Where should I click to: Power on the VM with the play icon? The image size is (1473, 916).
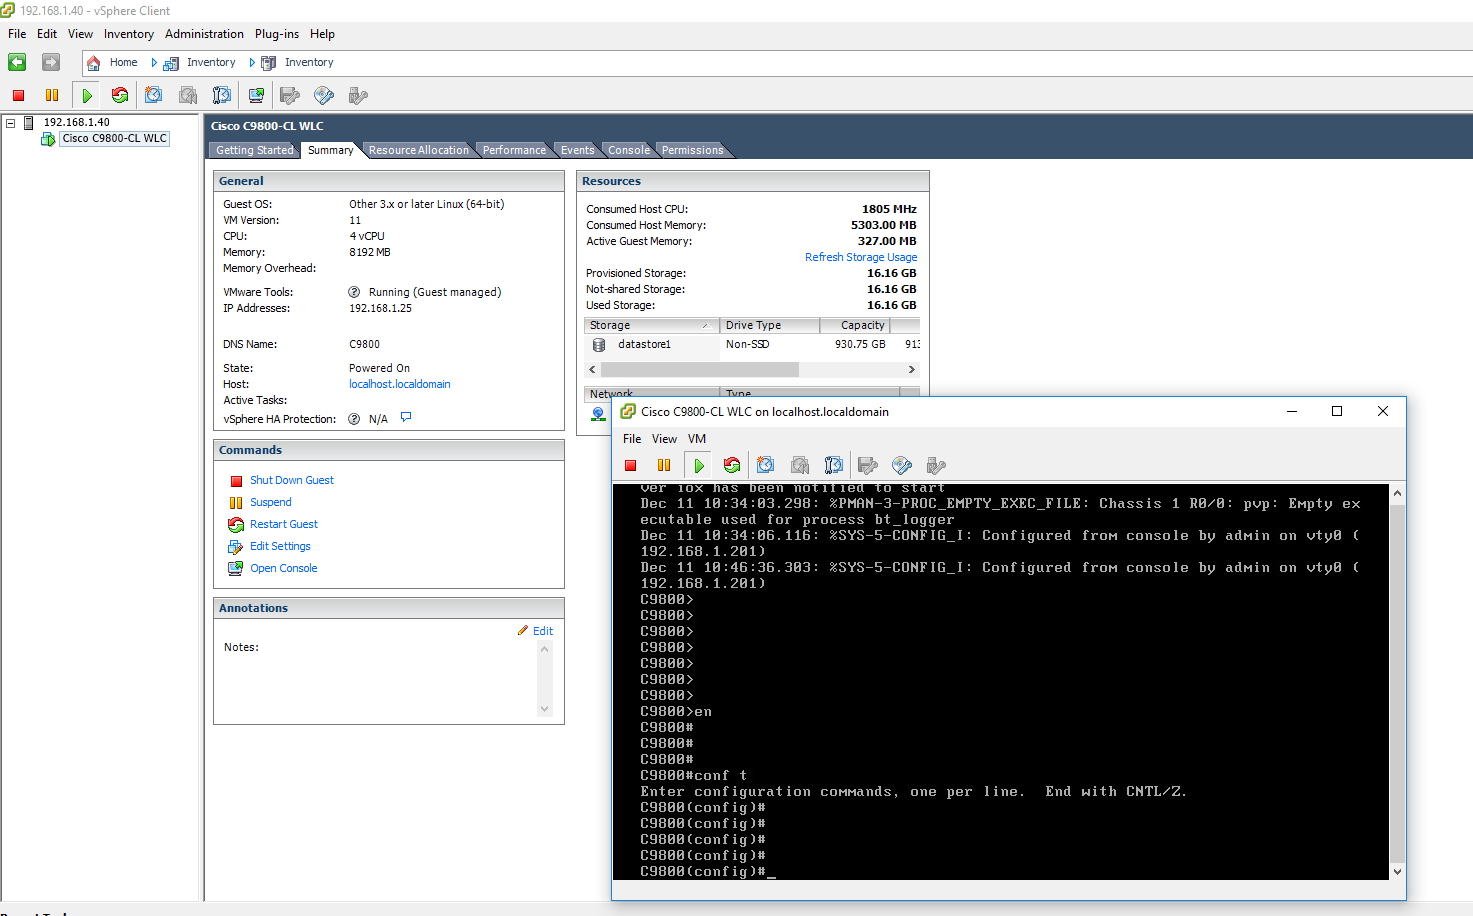[86, 95]
